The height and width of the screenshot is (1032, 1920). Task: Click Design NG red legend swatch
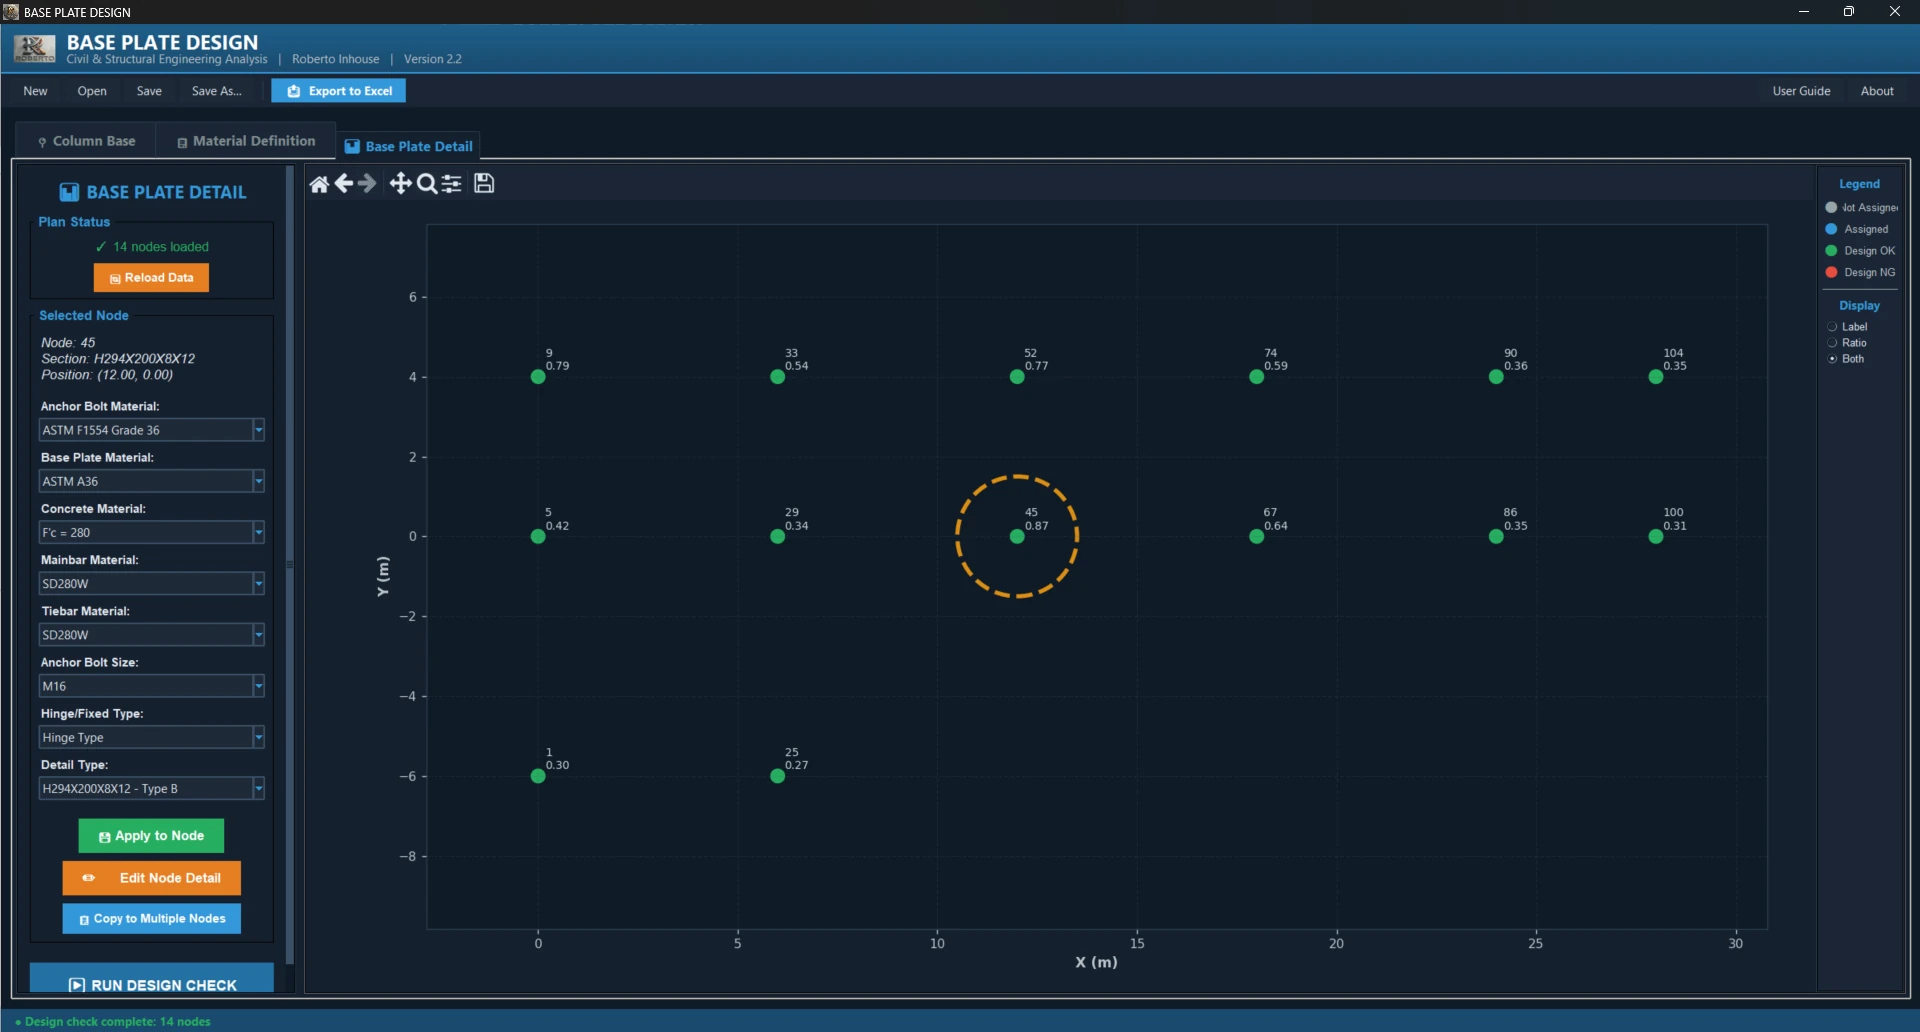tap(1832, 272)
